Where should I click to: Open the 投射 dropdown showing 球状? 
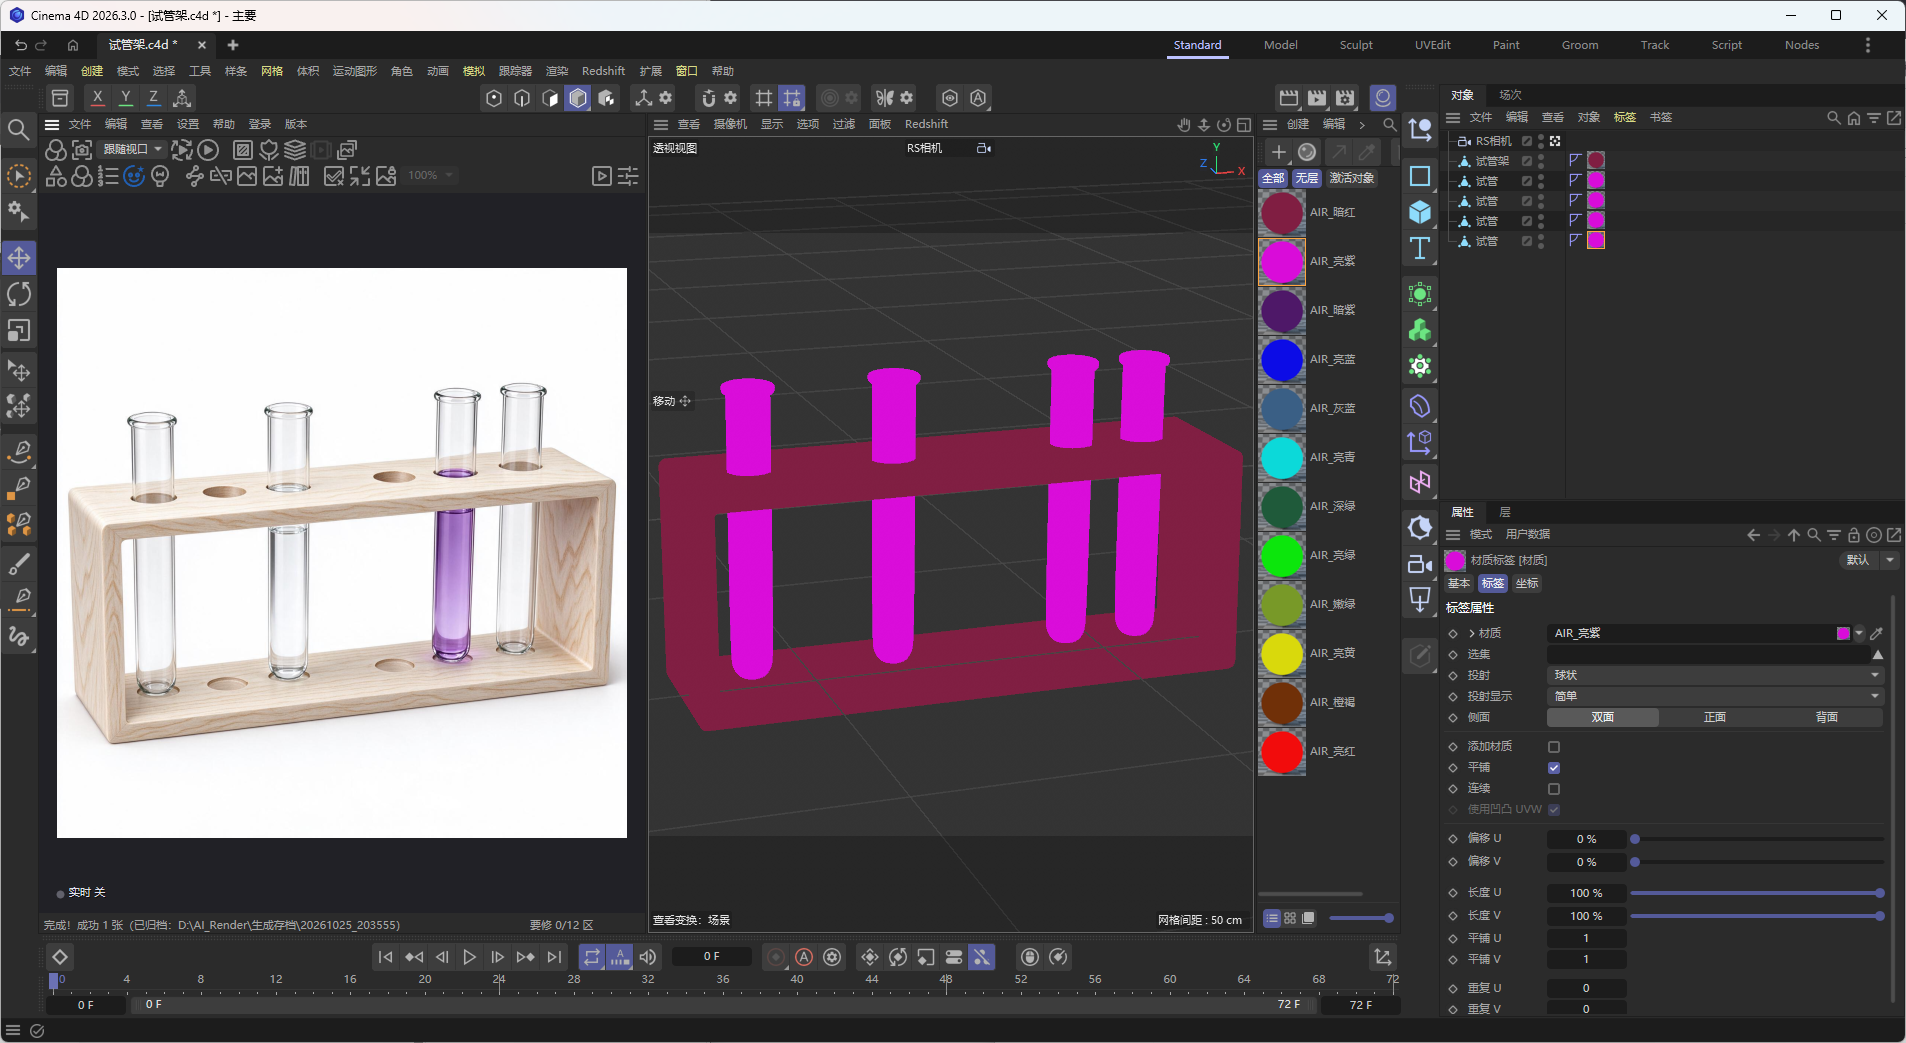pyautogui.click(x=1715, y=675)
